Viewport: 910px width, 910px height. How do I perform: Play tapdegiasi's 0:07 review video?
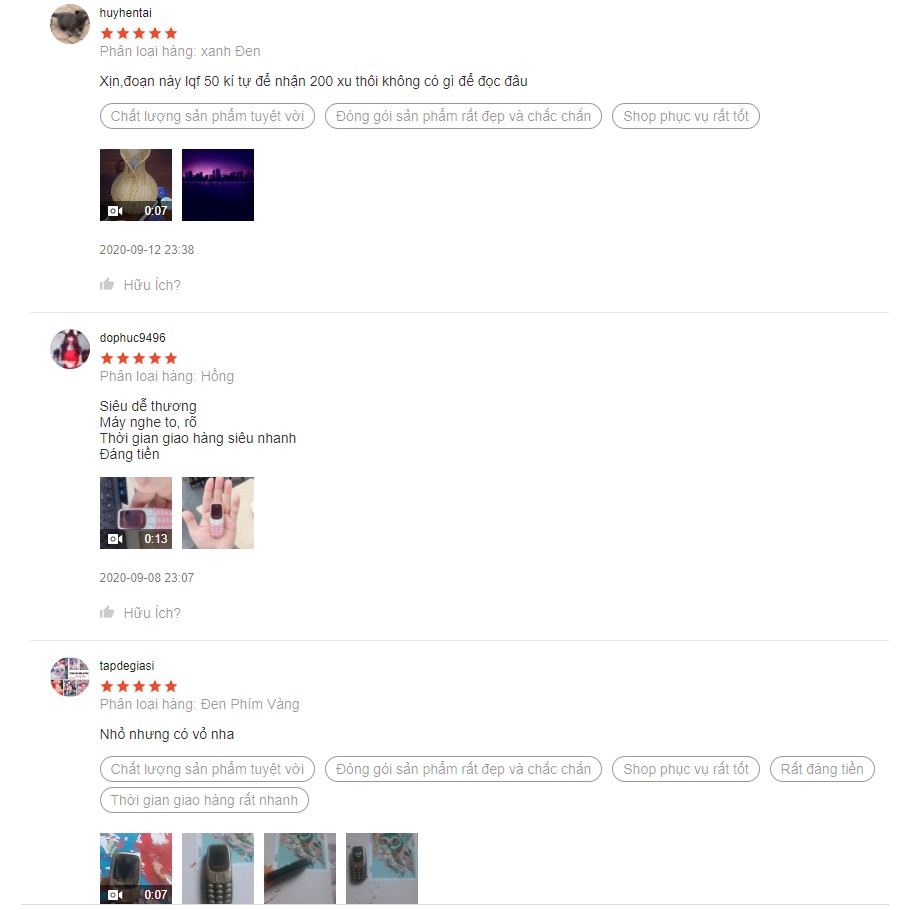(x=136, y=869)
